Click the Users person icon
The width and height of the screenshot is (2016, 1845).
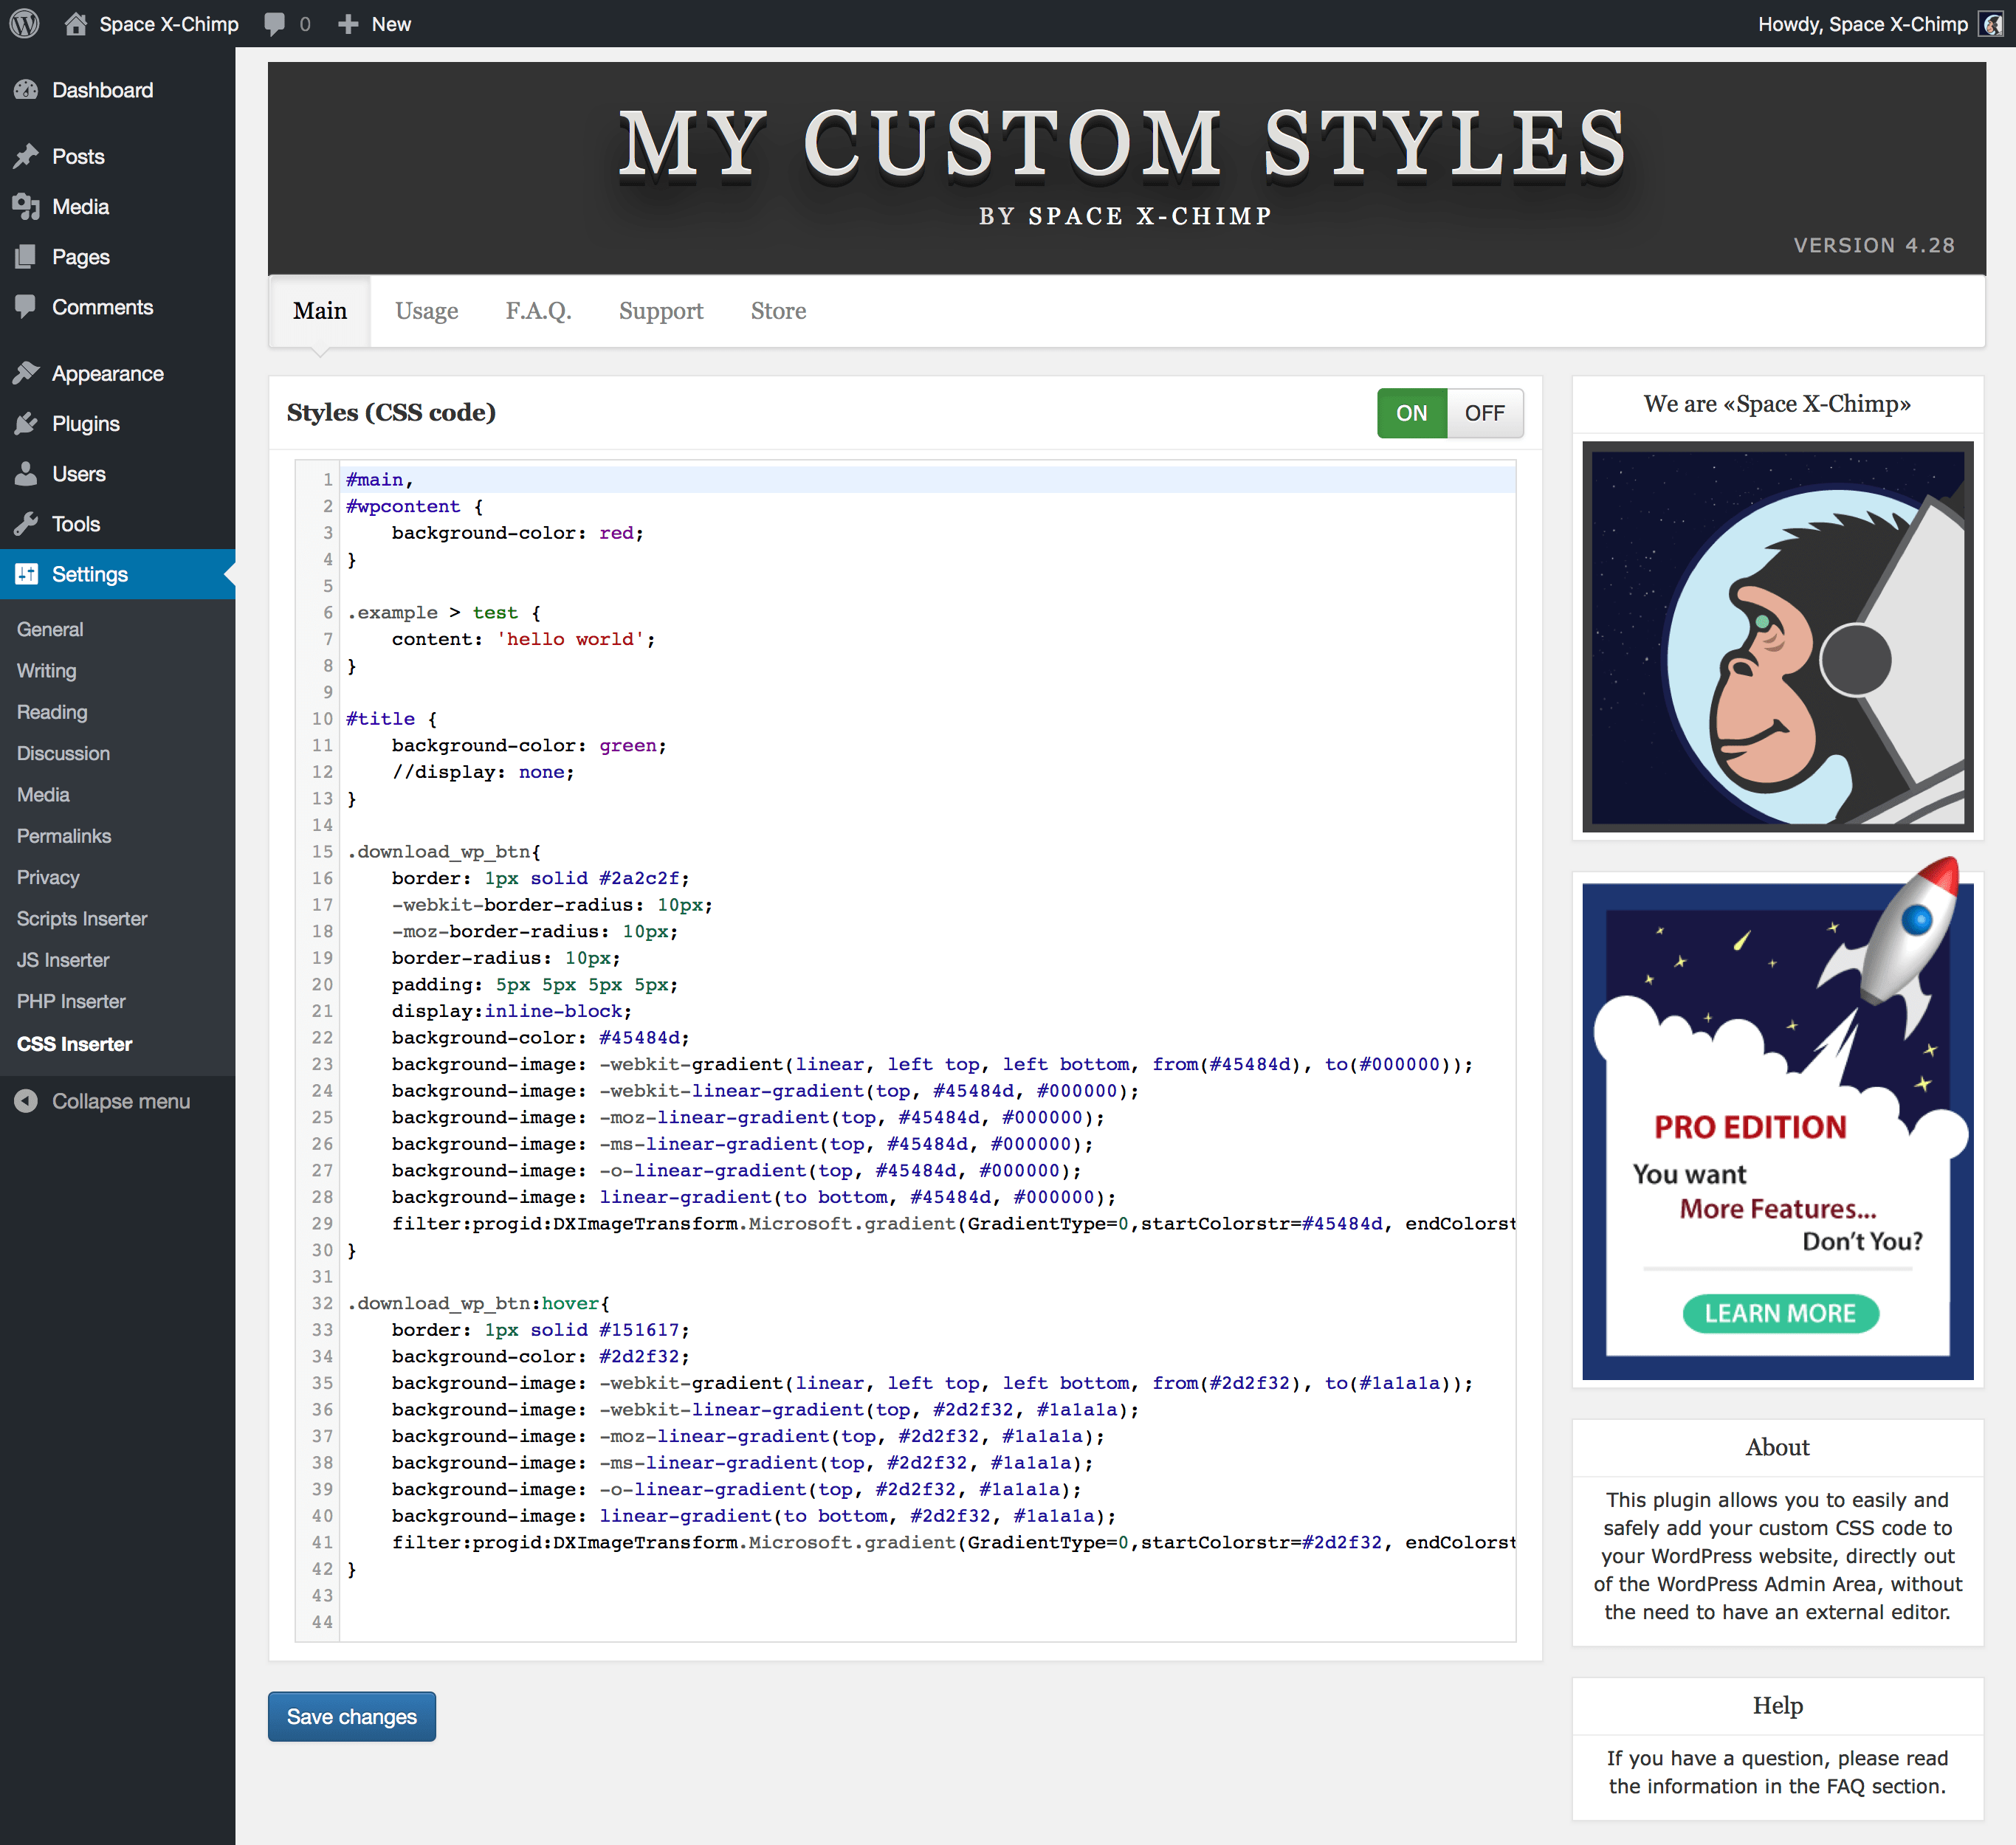pyautogui.click(x=26, y=474)
